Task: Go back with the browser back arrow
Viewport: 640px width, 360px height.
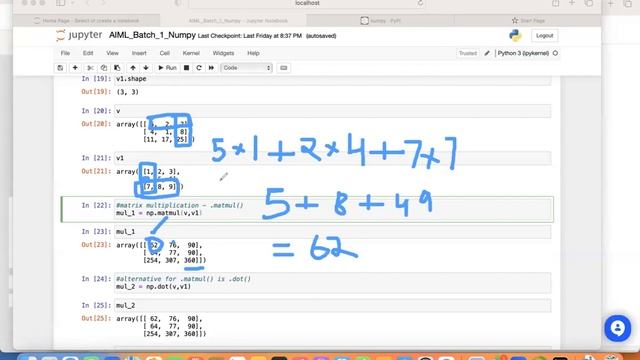Action: [x=87, y=3]
